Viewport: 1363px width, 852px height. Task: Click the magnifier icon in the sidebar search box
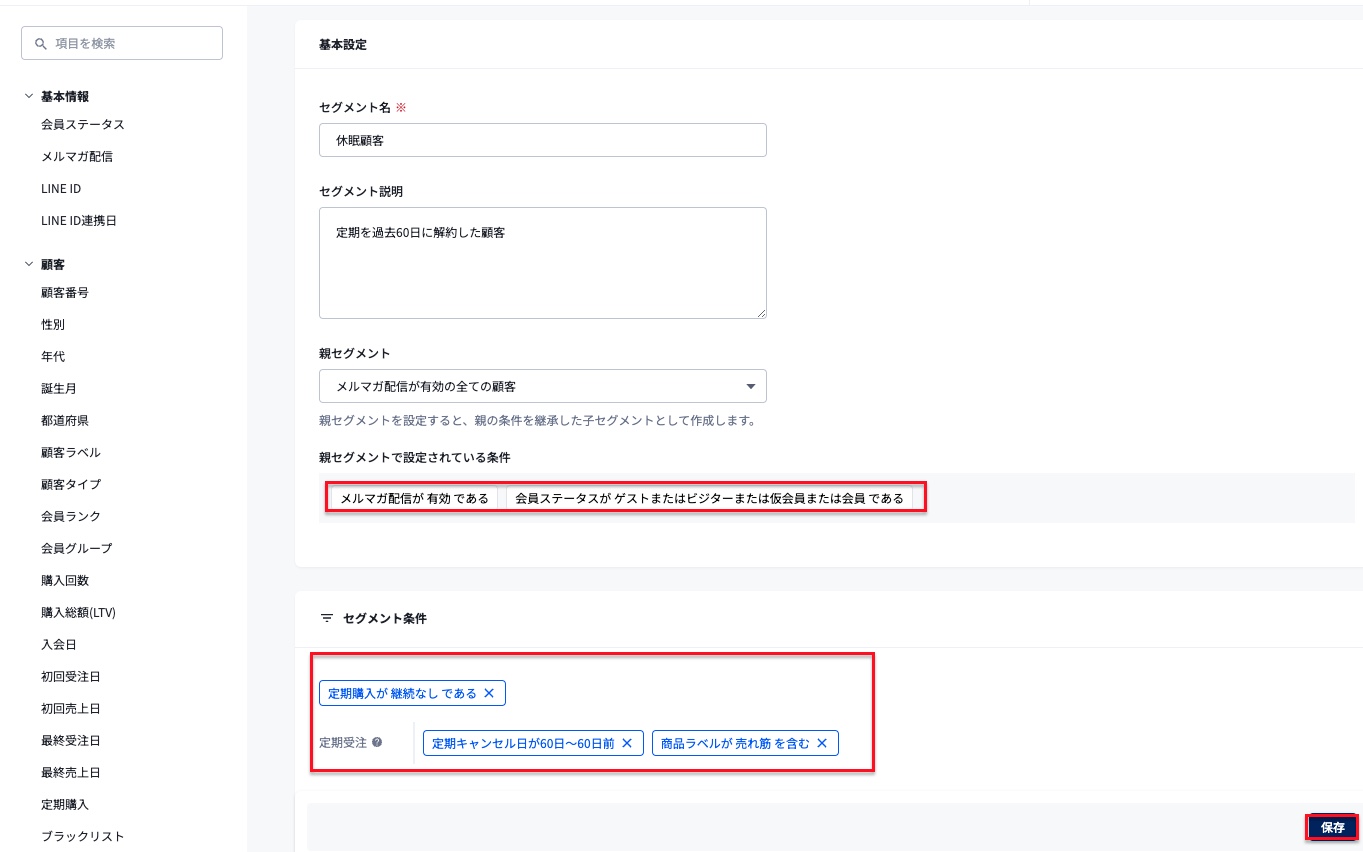pyautogui.click(x=40, y=43)
